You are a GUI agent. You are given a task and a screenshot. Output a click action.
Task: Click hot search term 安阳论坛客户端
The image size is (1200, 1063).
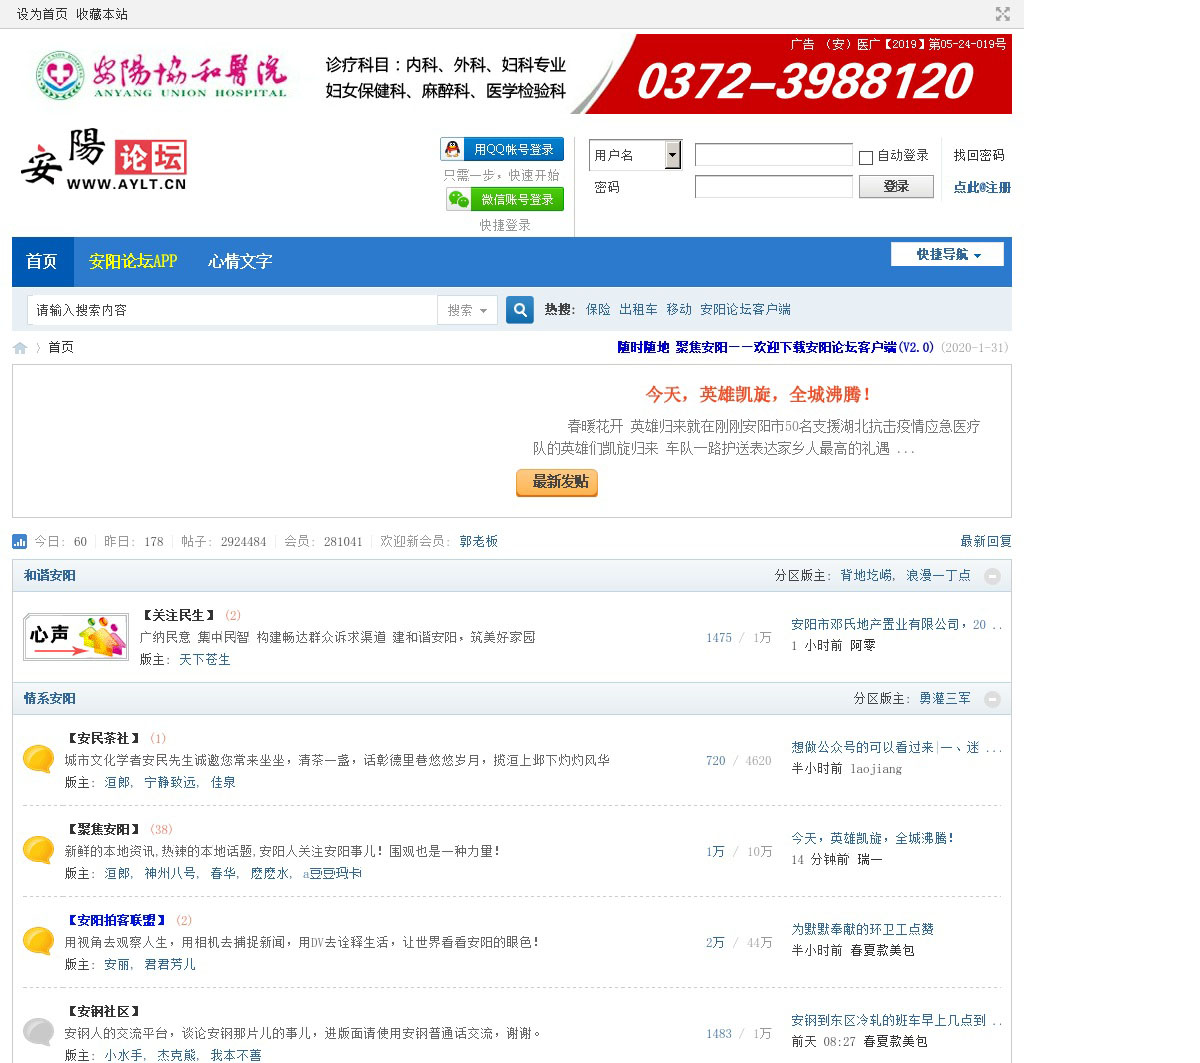(745, 309)
